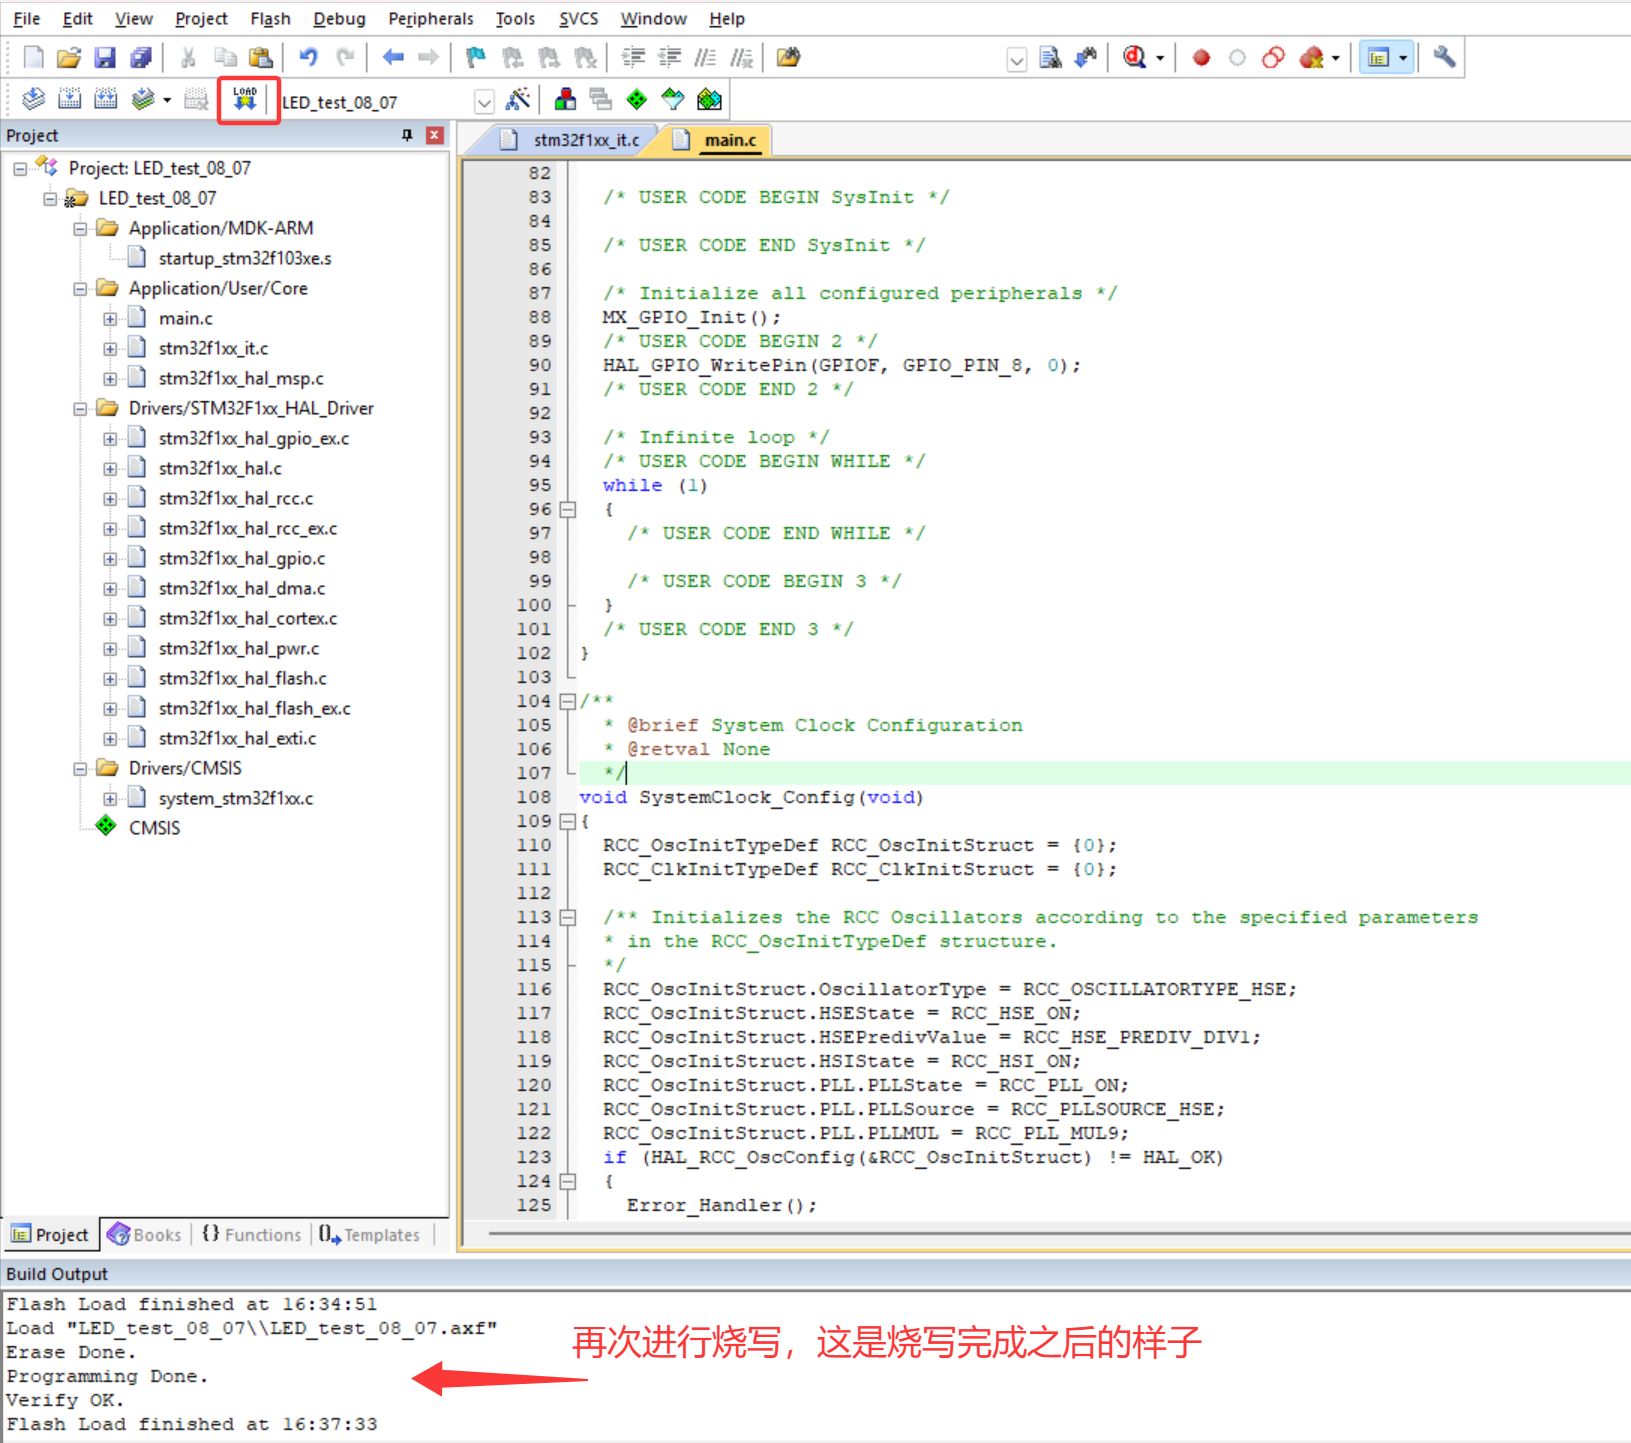Open Find in Files with the folder-binoculars icon
Viewport: 1631px width, 1443px height.
click(789, 58)
